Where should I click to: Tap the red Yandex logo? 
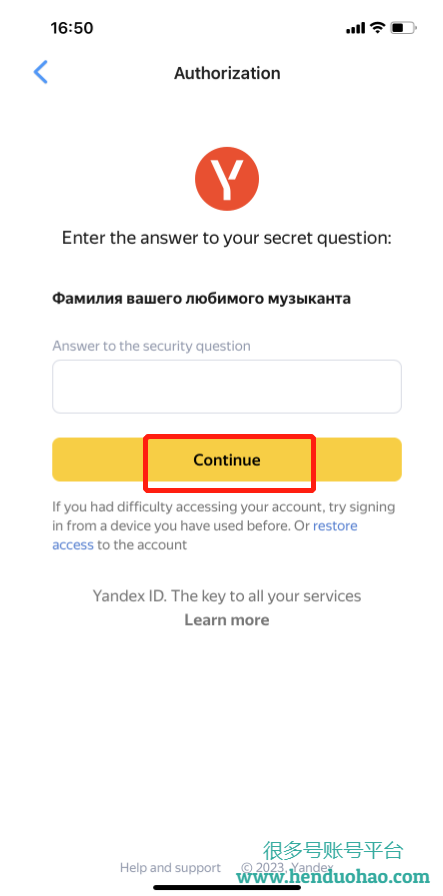tap(227, 179)
